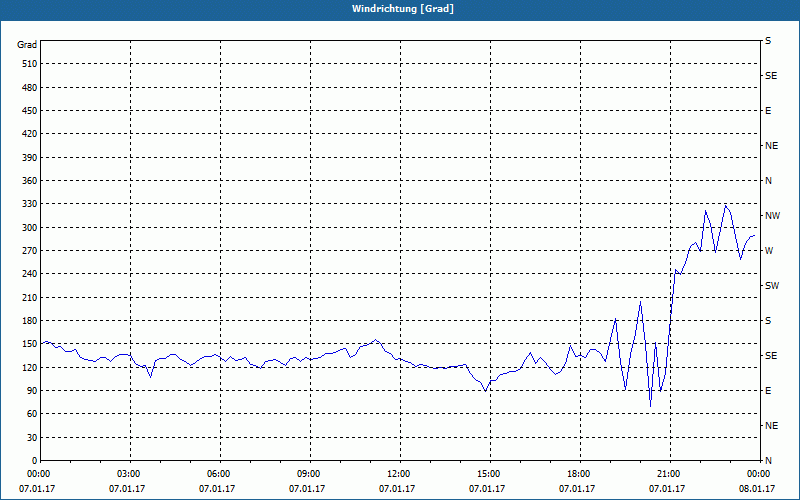
Task: Click the 180 degree axis label
Action: point(30,321)
